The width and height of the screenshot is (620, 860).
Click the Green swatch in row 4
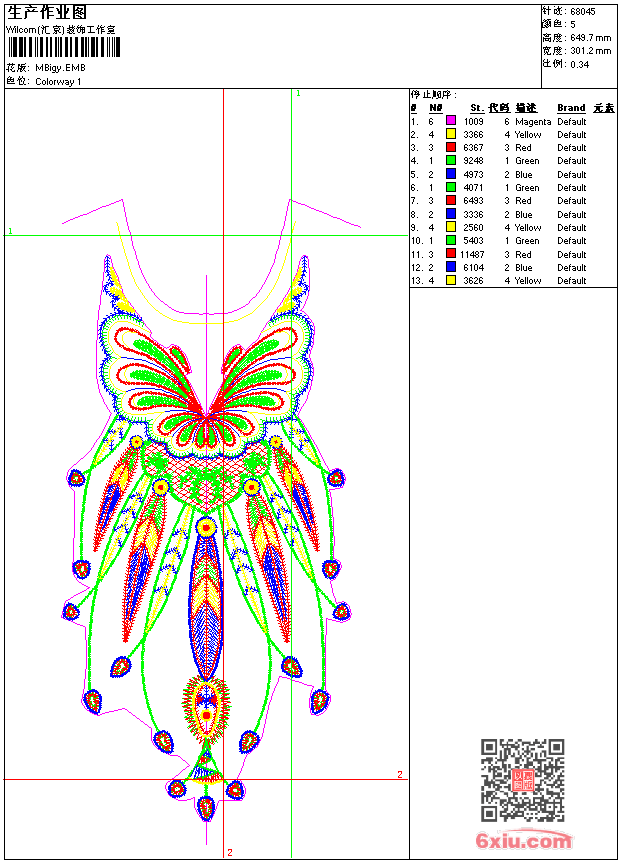pos(451,160)
